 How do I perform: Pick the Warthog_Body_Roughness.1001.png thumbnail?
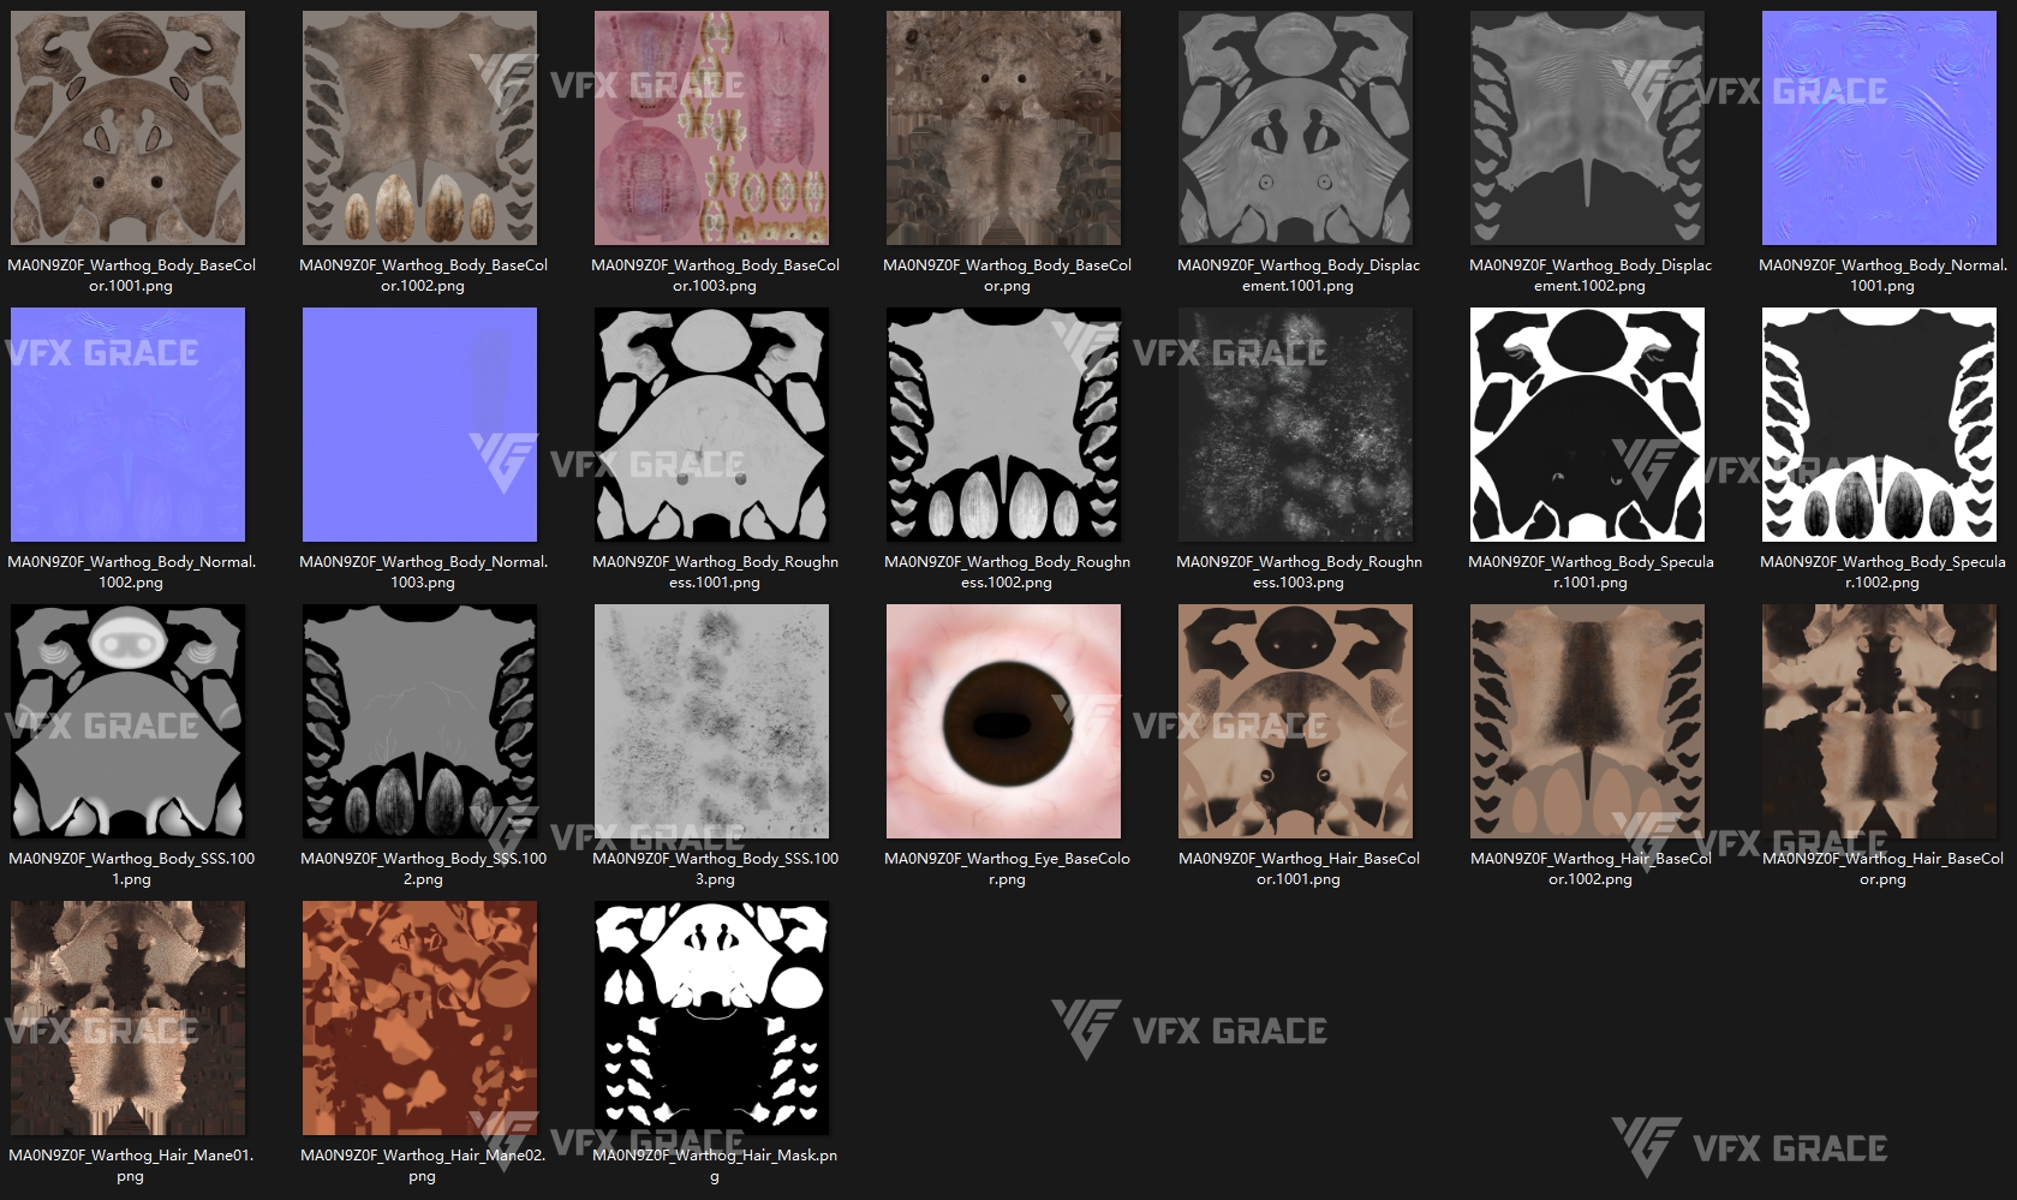pyautogui.click(x=711, y=424)
